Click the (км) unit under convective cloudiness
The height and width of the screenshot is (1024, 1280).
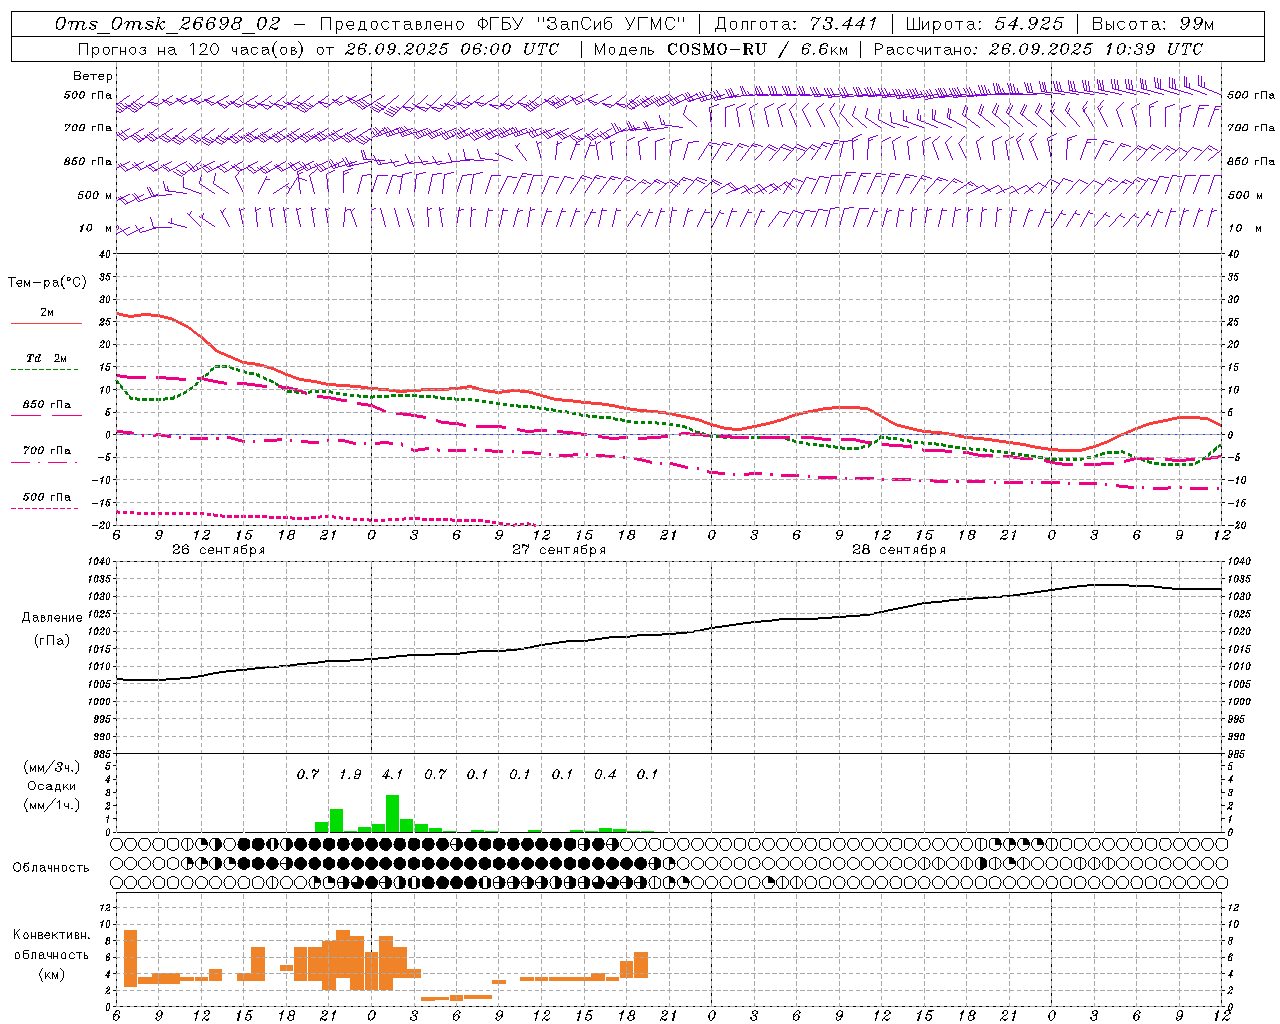click(51, 974)
